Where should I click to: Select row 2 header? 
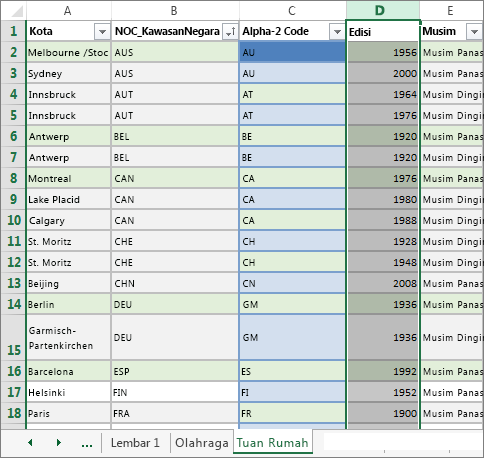(x=13, y=52)
